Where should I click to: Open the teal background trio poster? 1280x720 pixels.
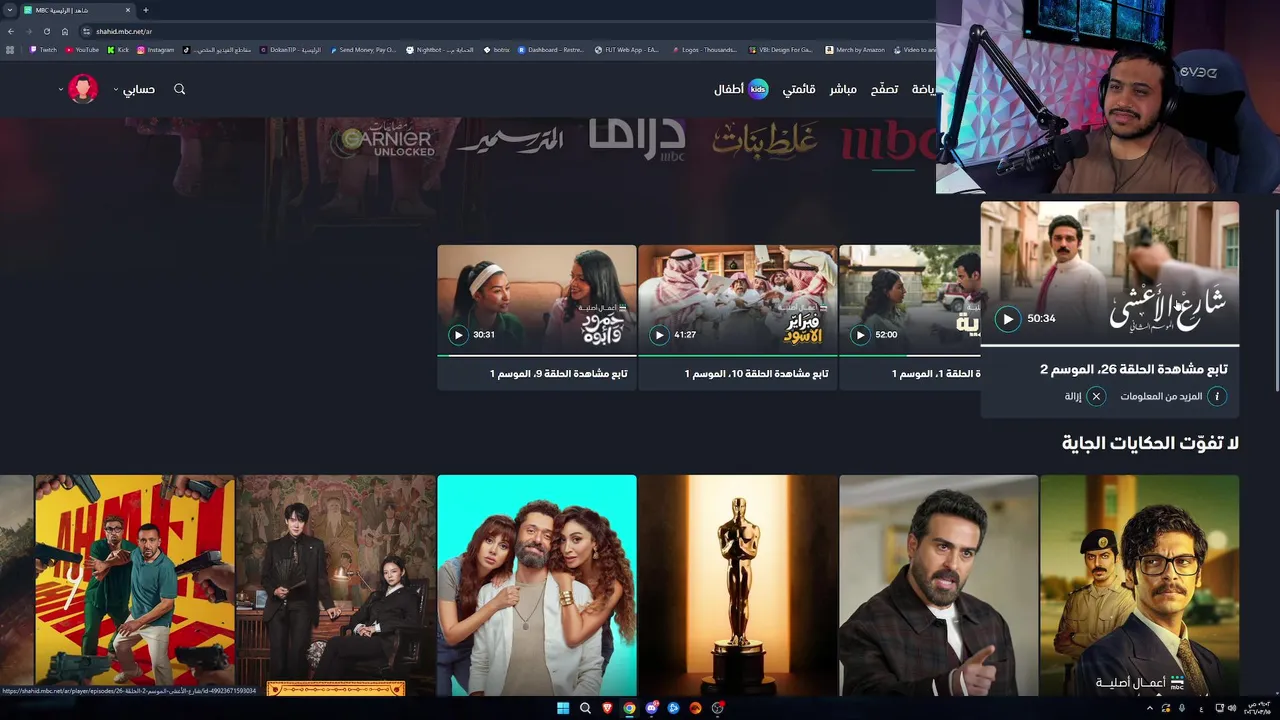point(537,585)
